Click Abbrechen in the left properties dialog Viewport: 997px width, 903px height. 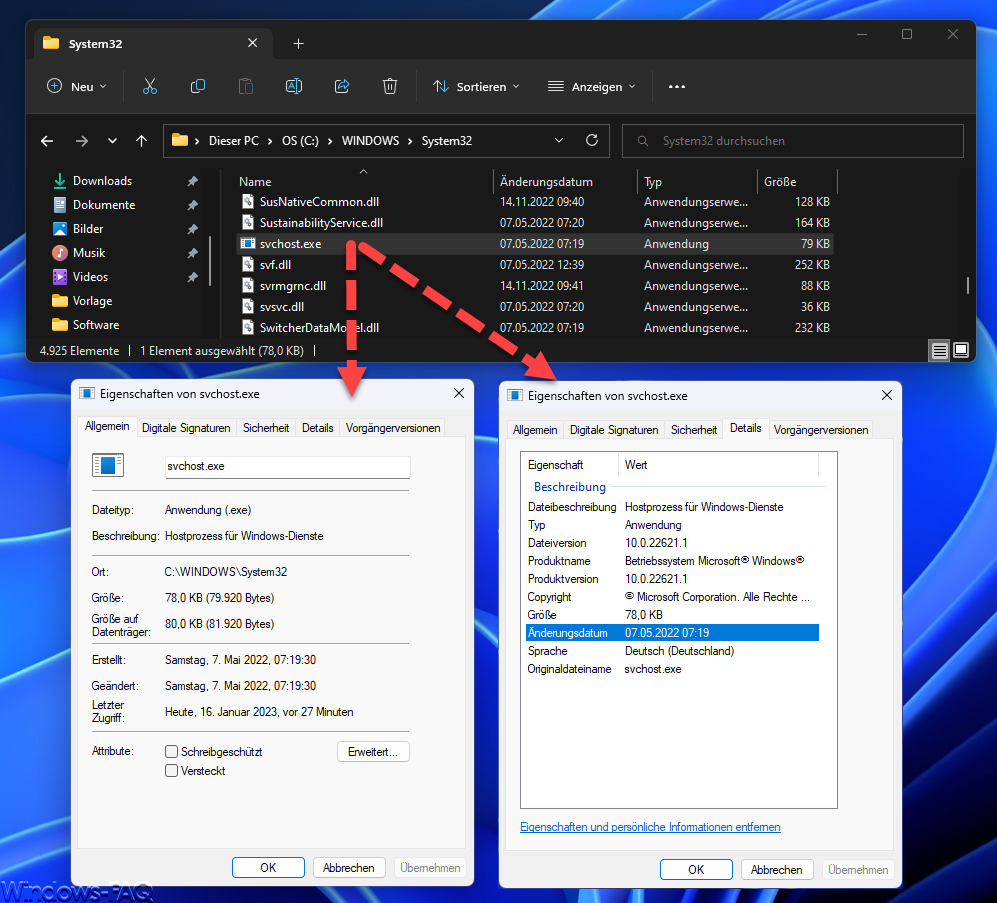pyautogui.click(x=348, y=867)
